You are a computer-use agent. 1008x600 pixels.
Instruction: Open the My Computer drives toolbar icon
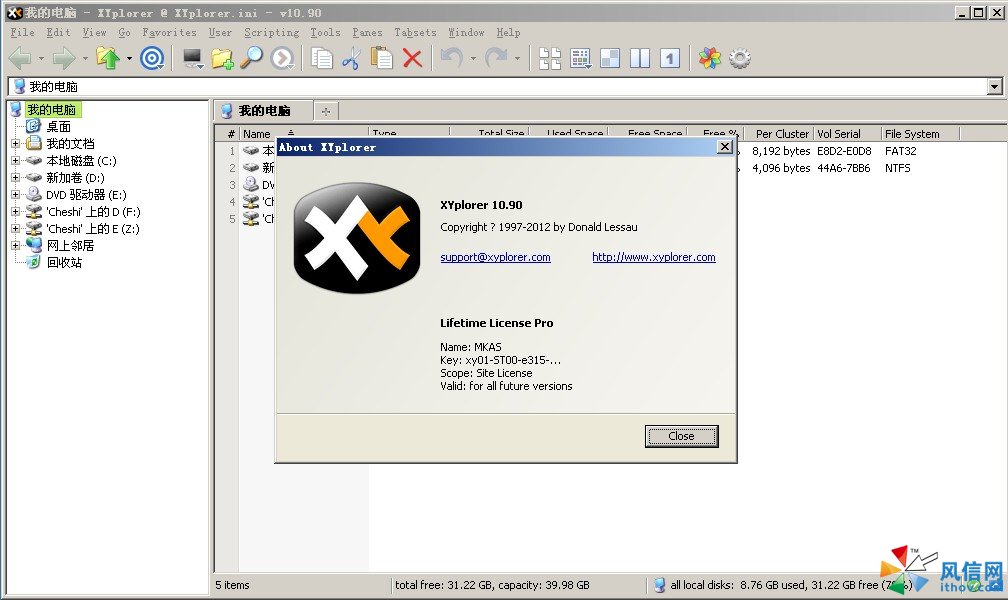[x=192, y=59]
